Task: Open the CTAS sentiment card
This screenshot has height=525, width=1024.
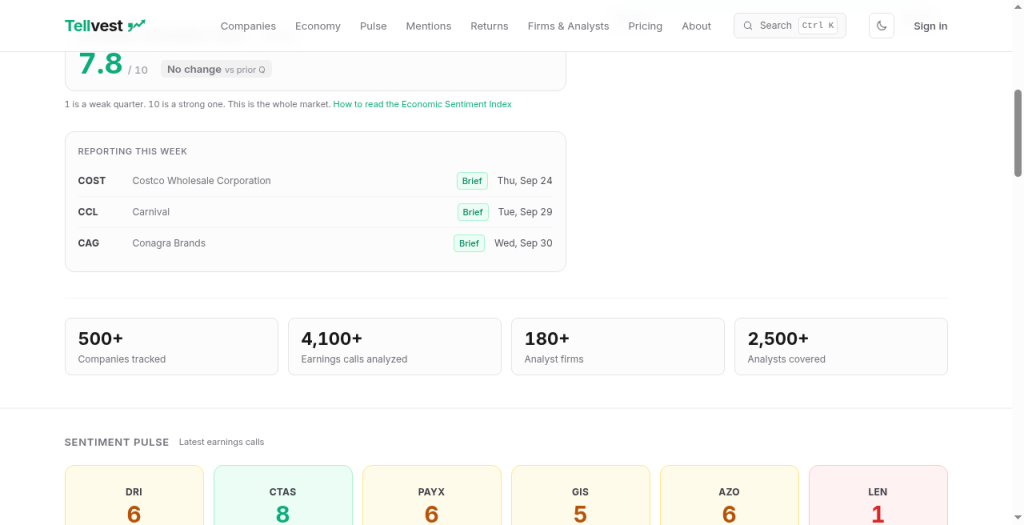Action: 283,496
